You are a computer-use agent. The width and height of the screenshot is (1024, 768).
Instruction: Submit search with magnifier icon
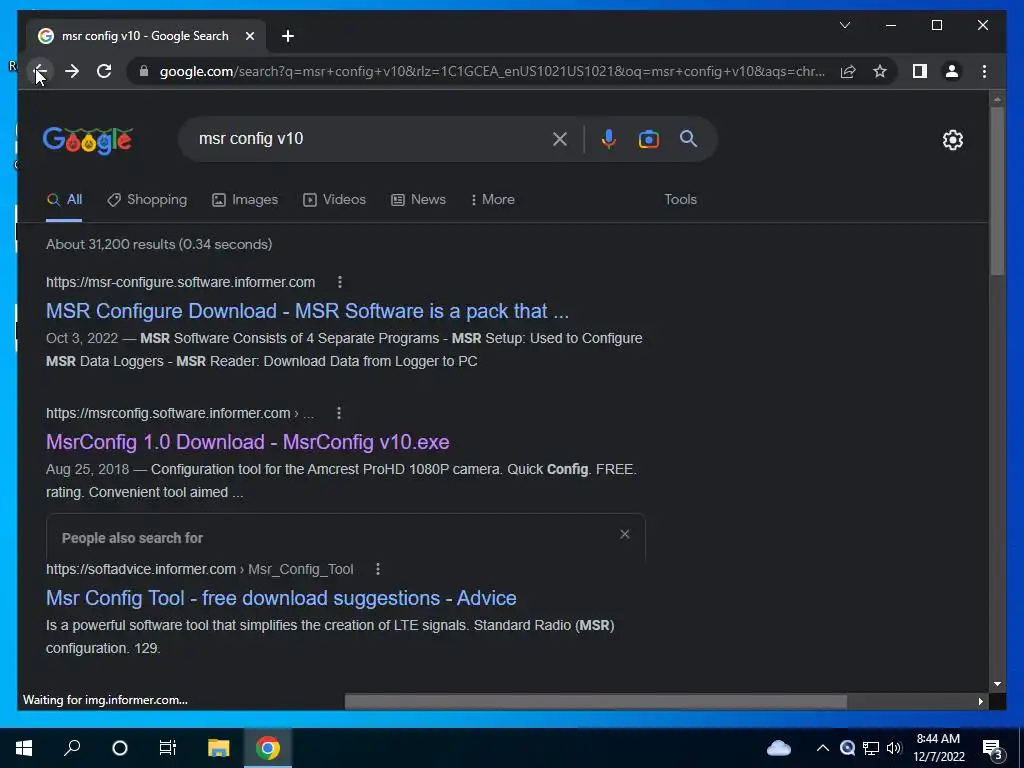pyautogui.click(x=688, y=138)
